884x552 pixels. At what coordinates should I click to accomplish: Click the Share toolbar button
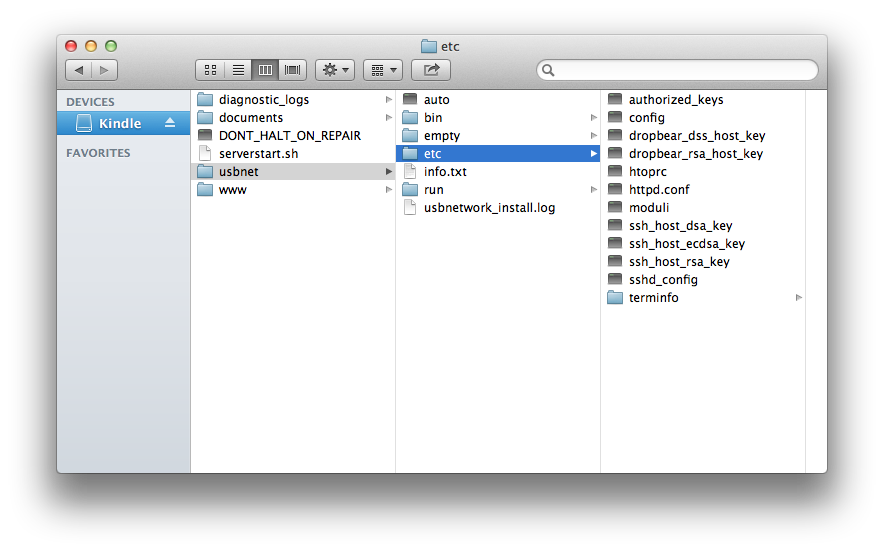click(431, 70)
